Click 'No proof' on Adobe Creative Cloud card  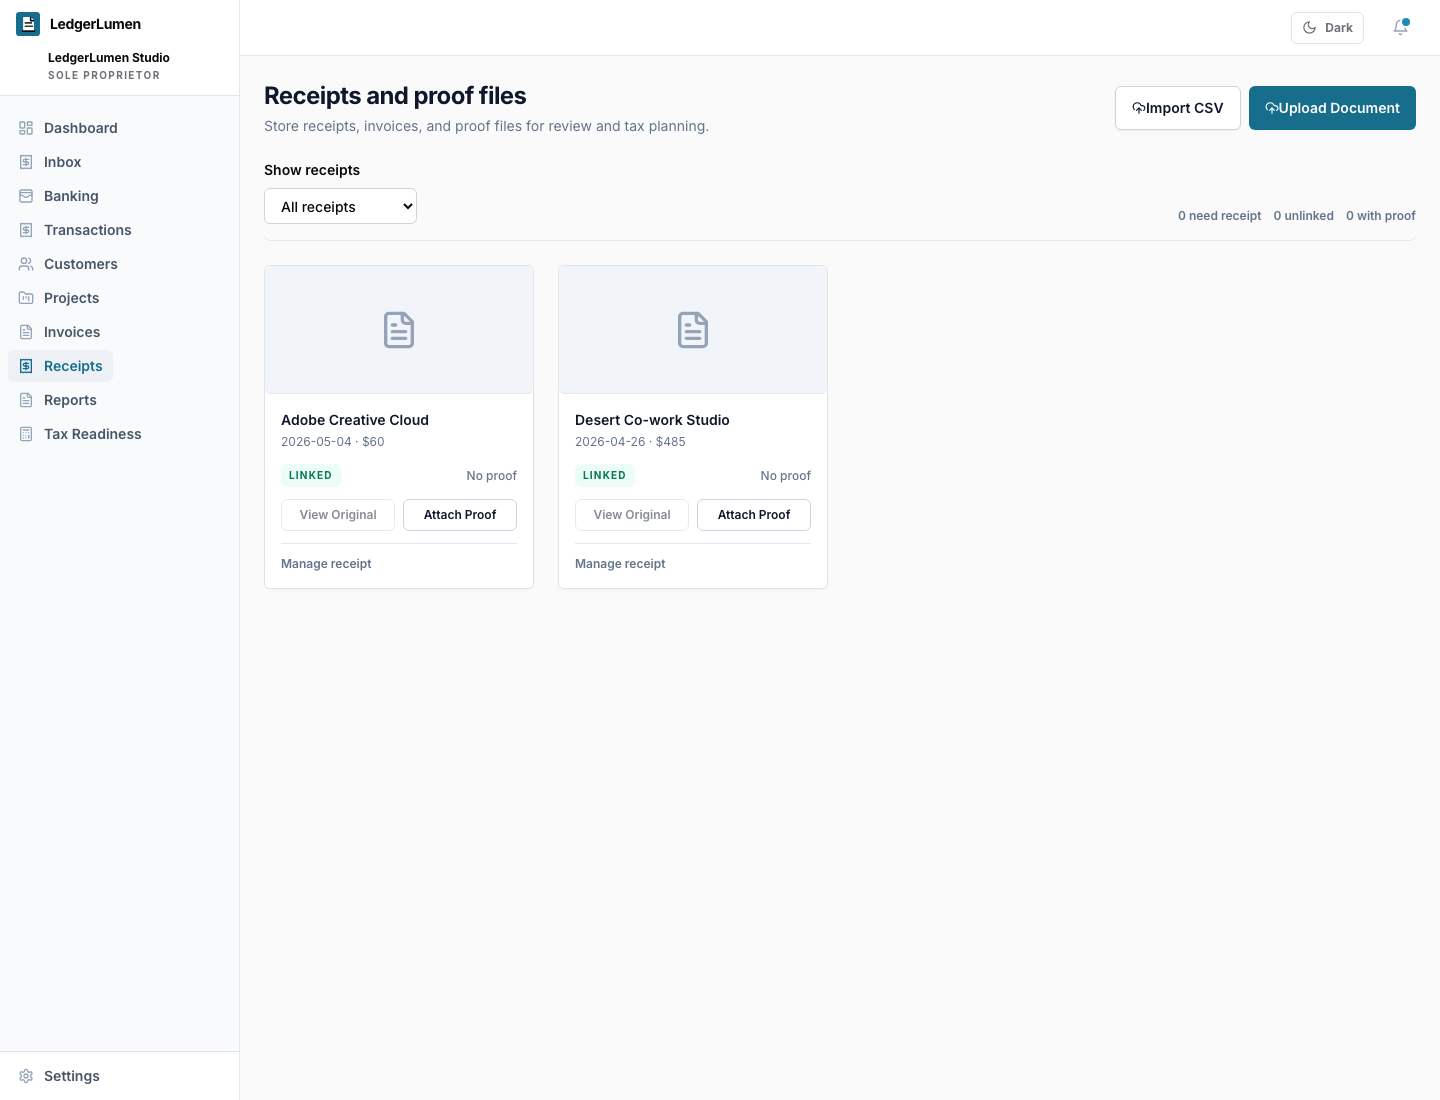click(x=491, y=476)
